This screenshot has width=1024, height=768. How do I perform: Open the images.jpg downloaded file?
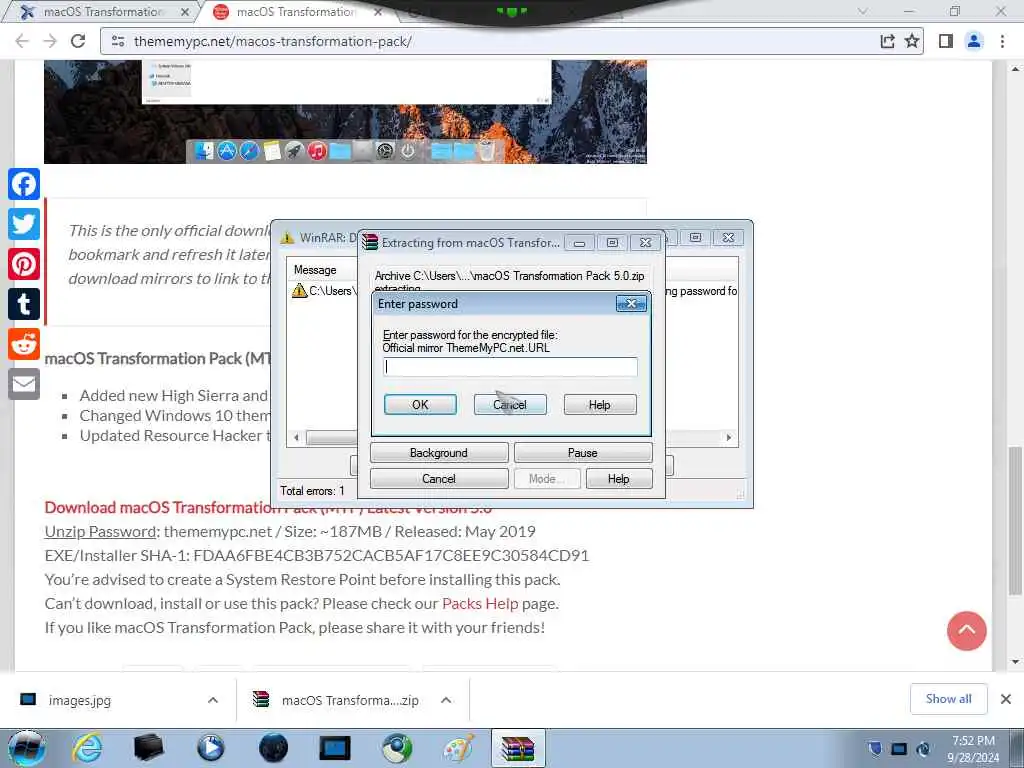click(79, 700)
